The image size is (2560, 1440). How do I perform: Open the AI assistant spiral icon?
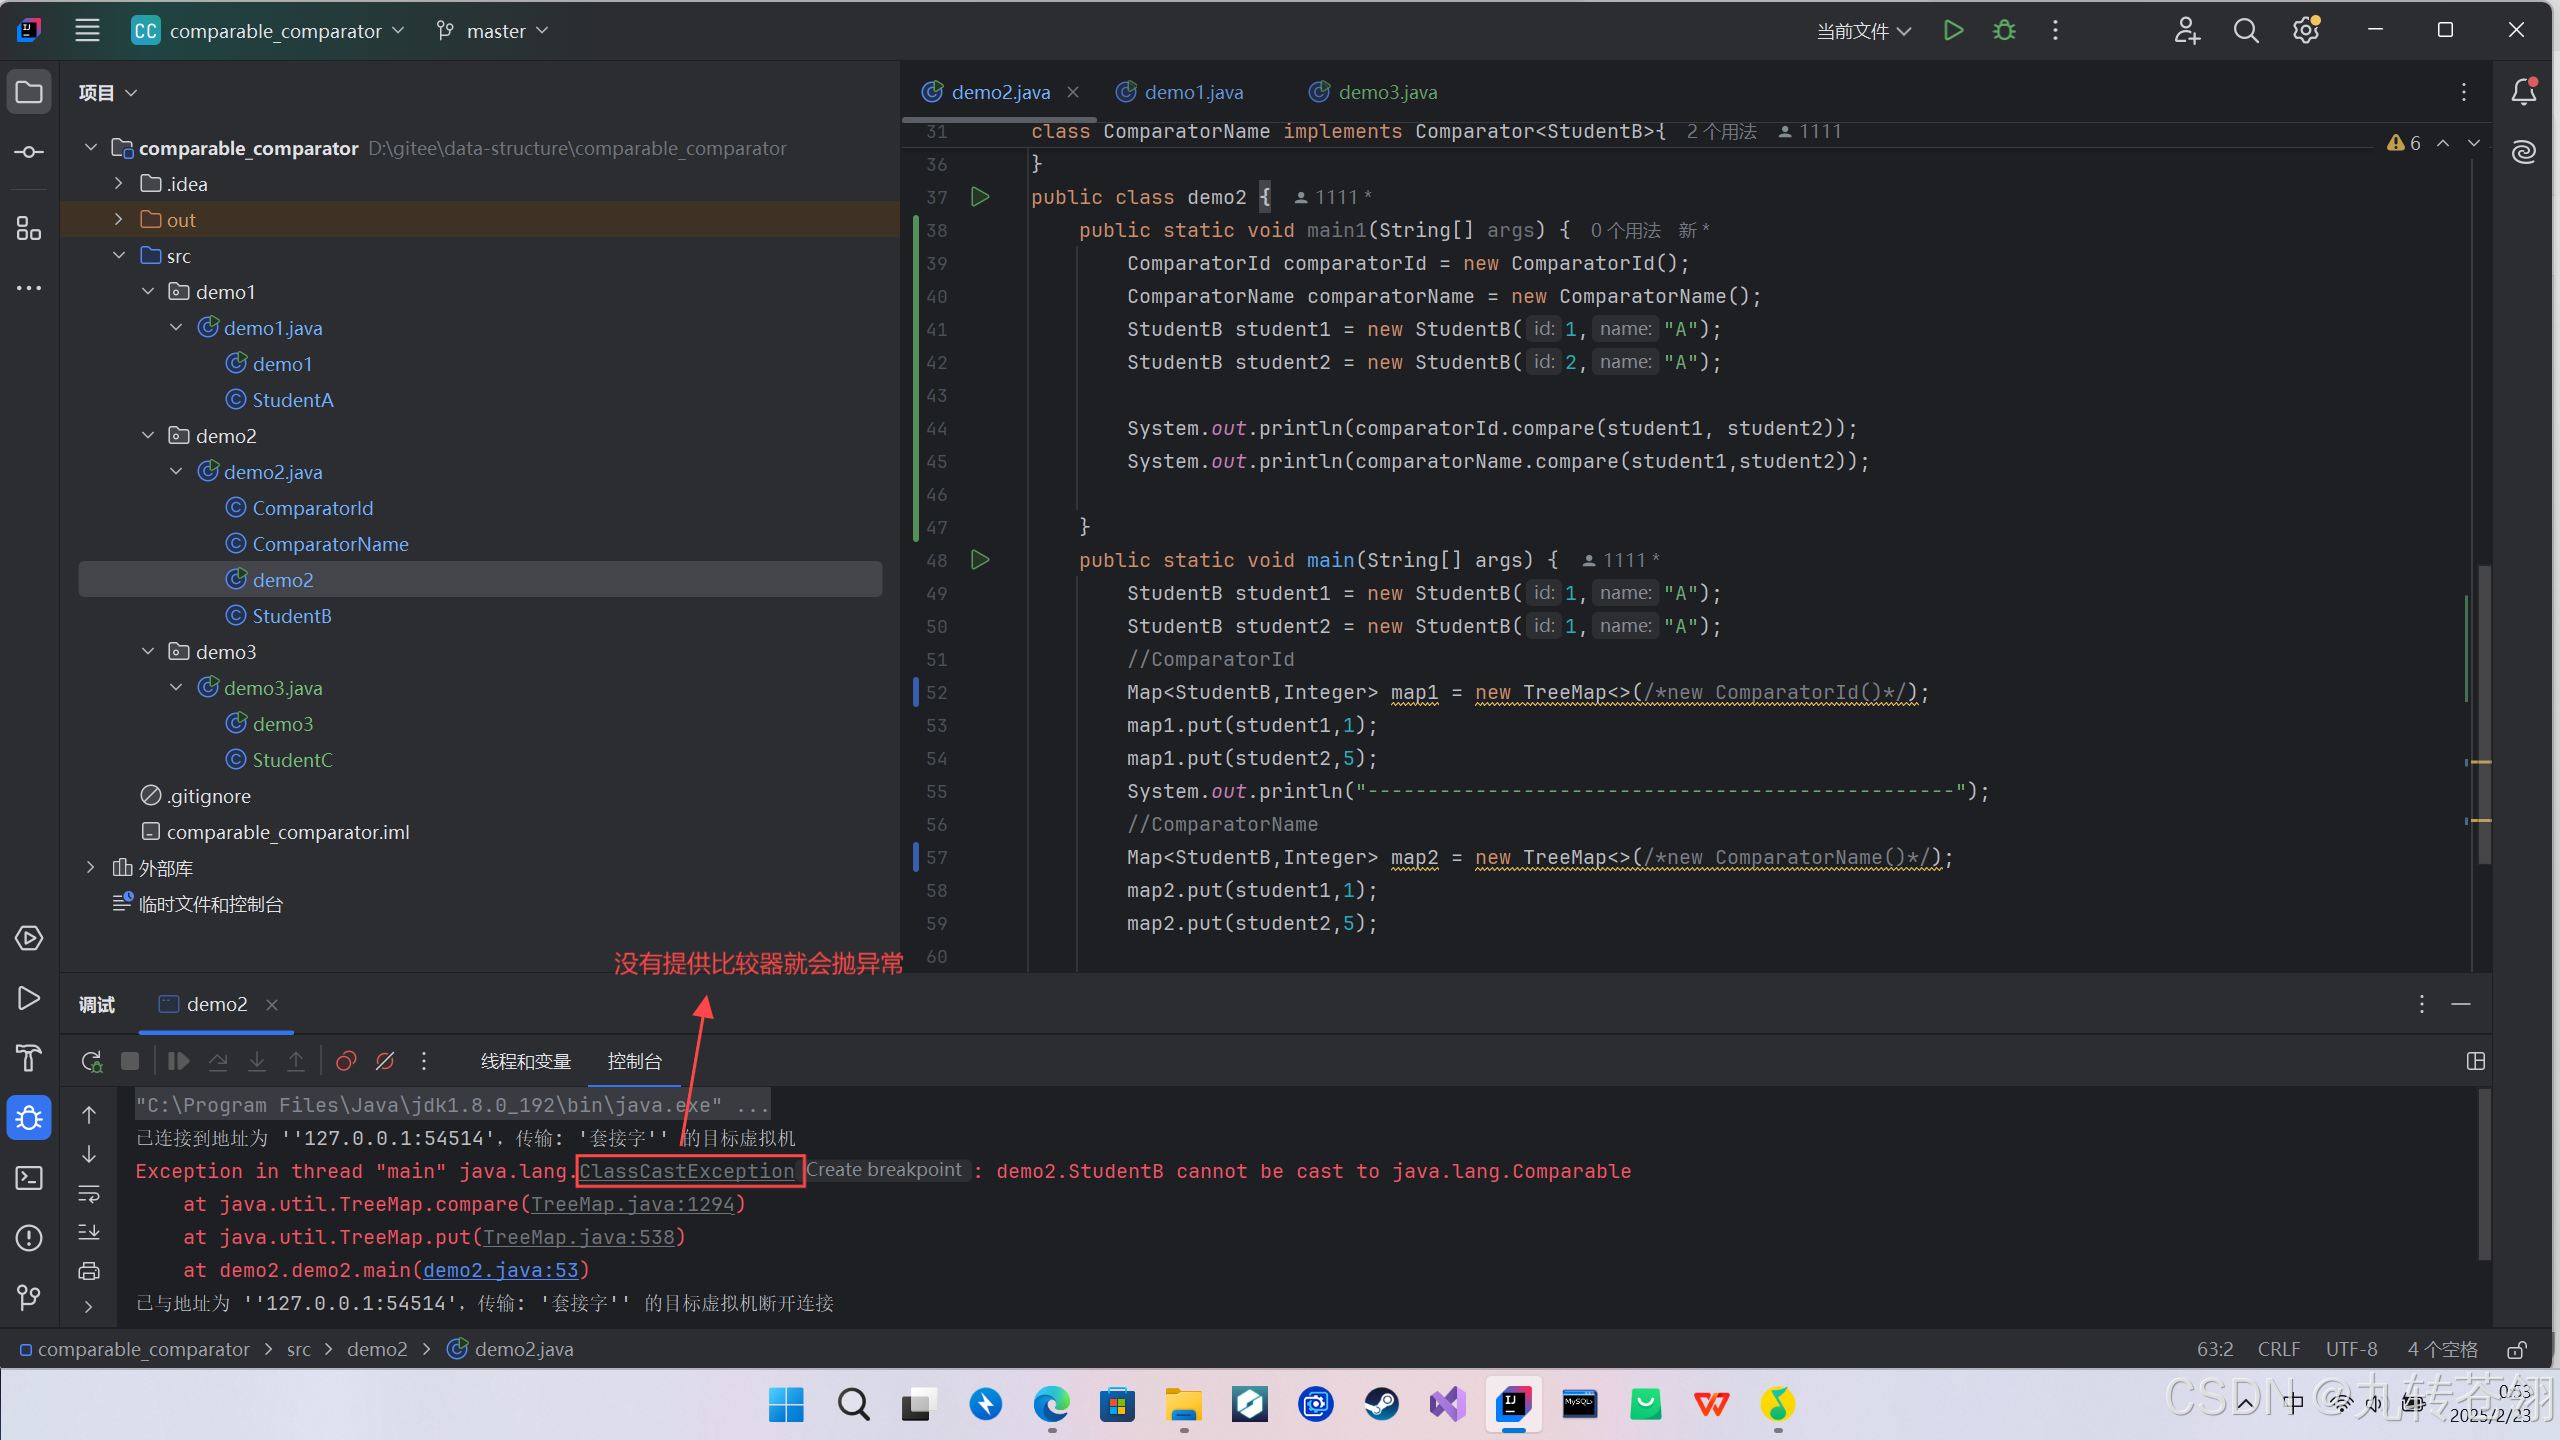click(2524, 152)
